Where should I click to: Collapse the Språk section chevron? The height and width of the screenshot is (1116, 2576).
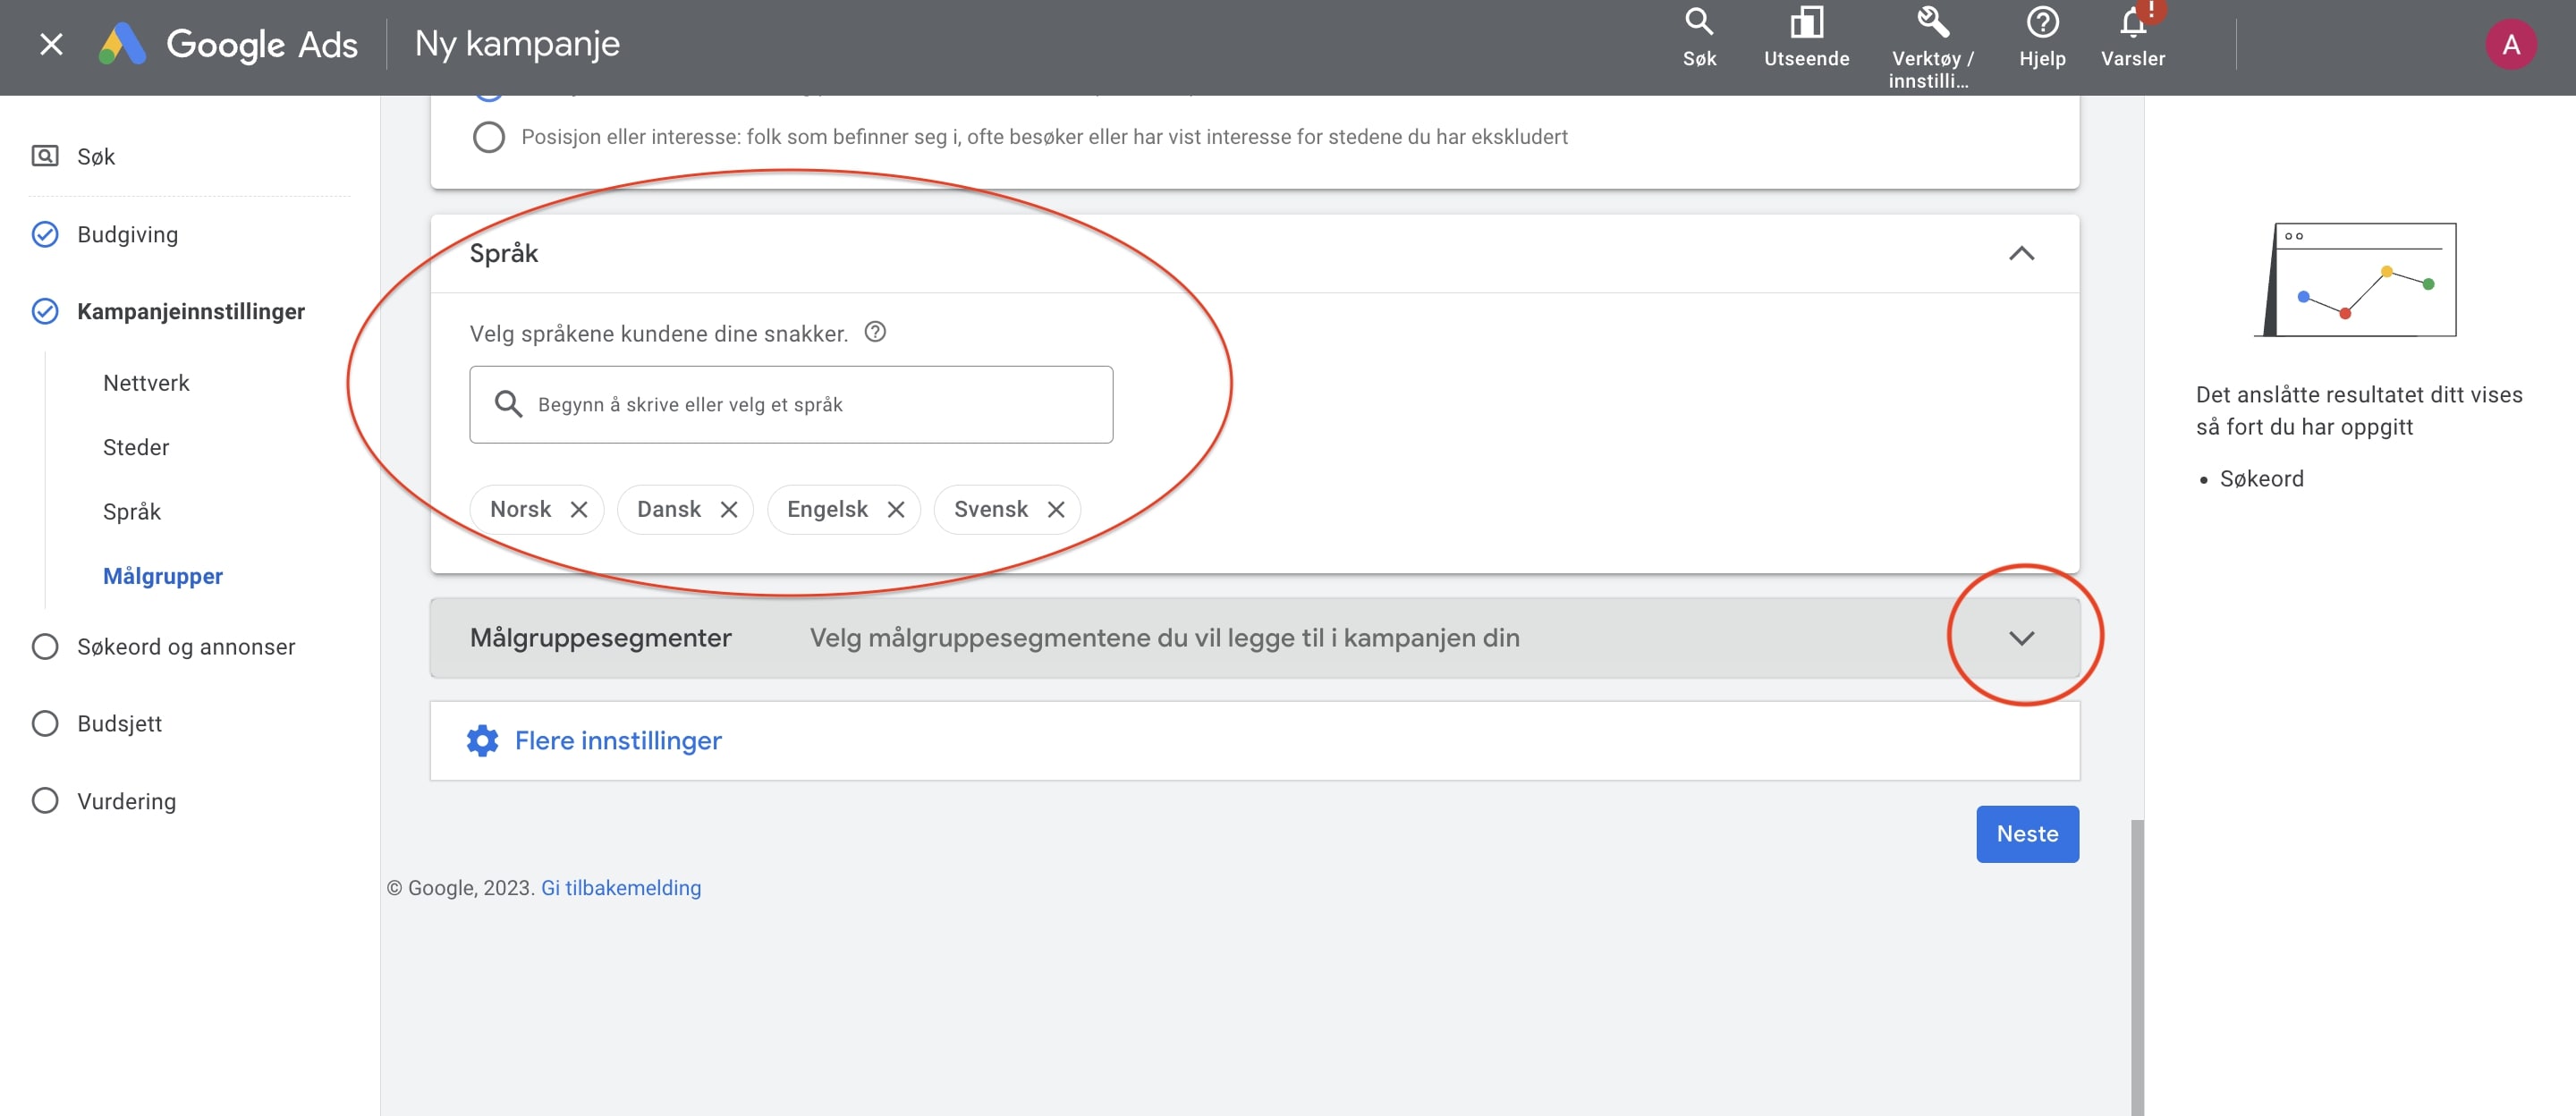click(x=2021, y=253)
